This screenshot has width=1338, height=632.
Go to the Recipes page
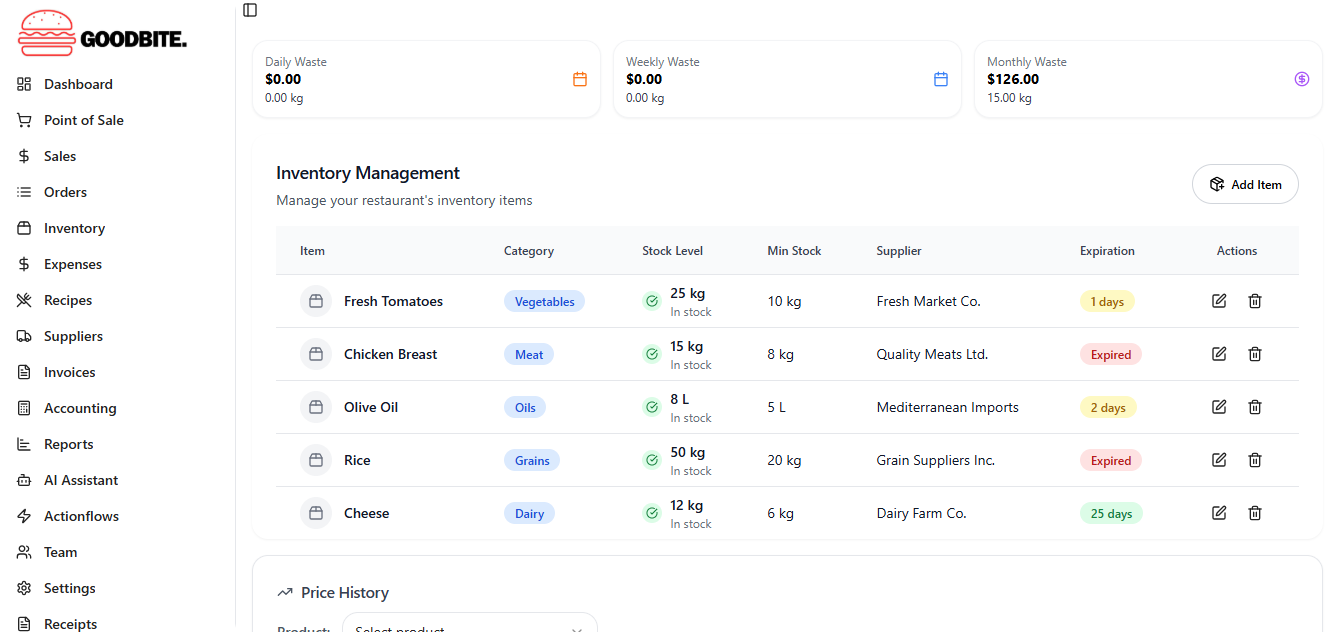tap(68, 300)
